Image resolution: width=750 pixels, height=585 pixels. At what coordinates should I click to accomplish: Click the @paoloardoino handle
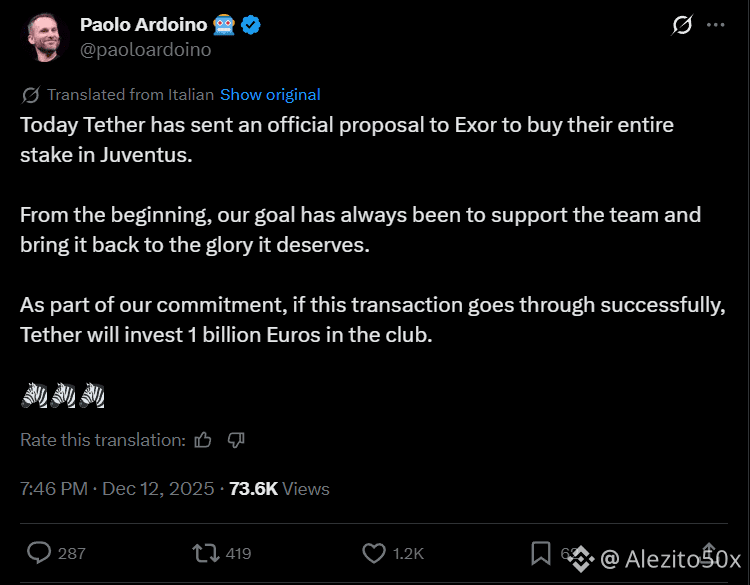point(145,50)
